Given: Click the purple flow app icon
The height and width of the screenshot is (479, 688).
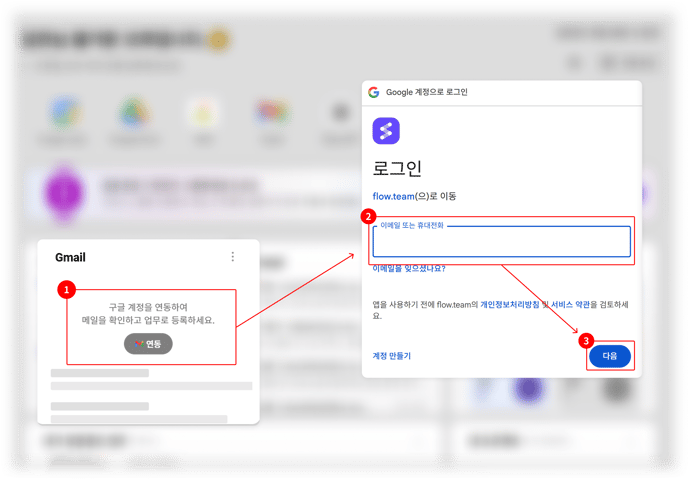Looking at the screenshot, I should (386, 131).
